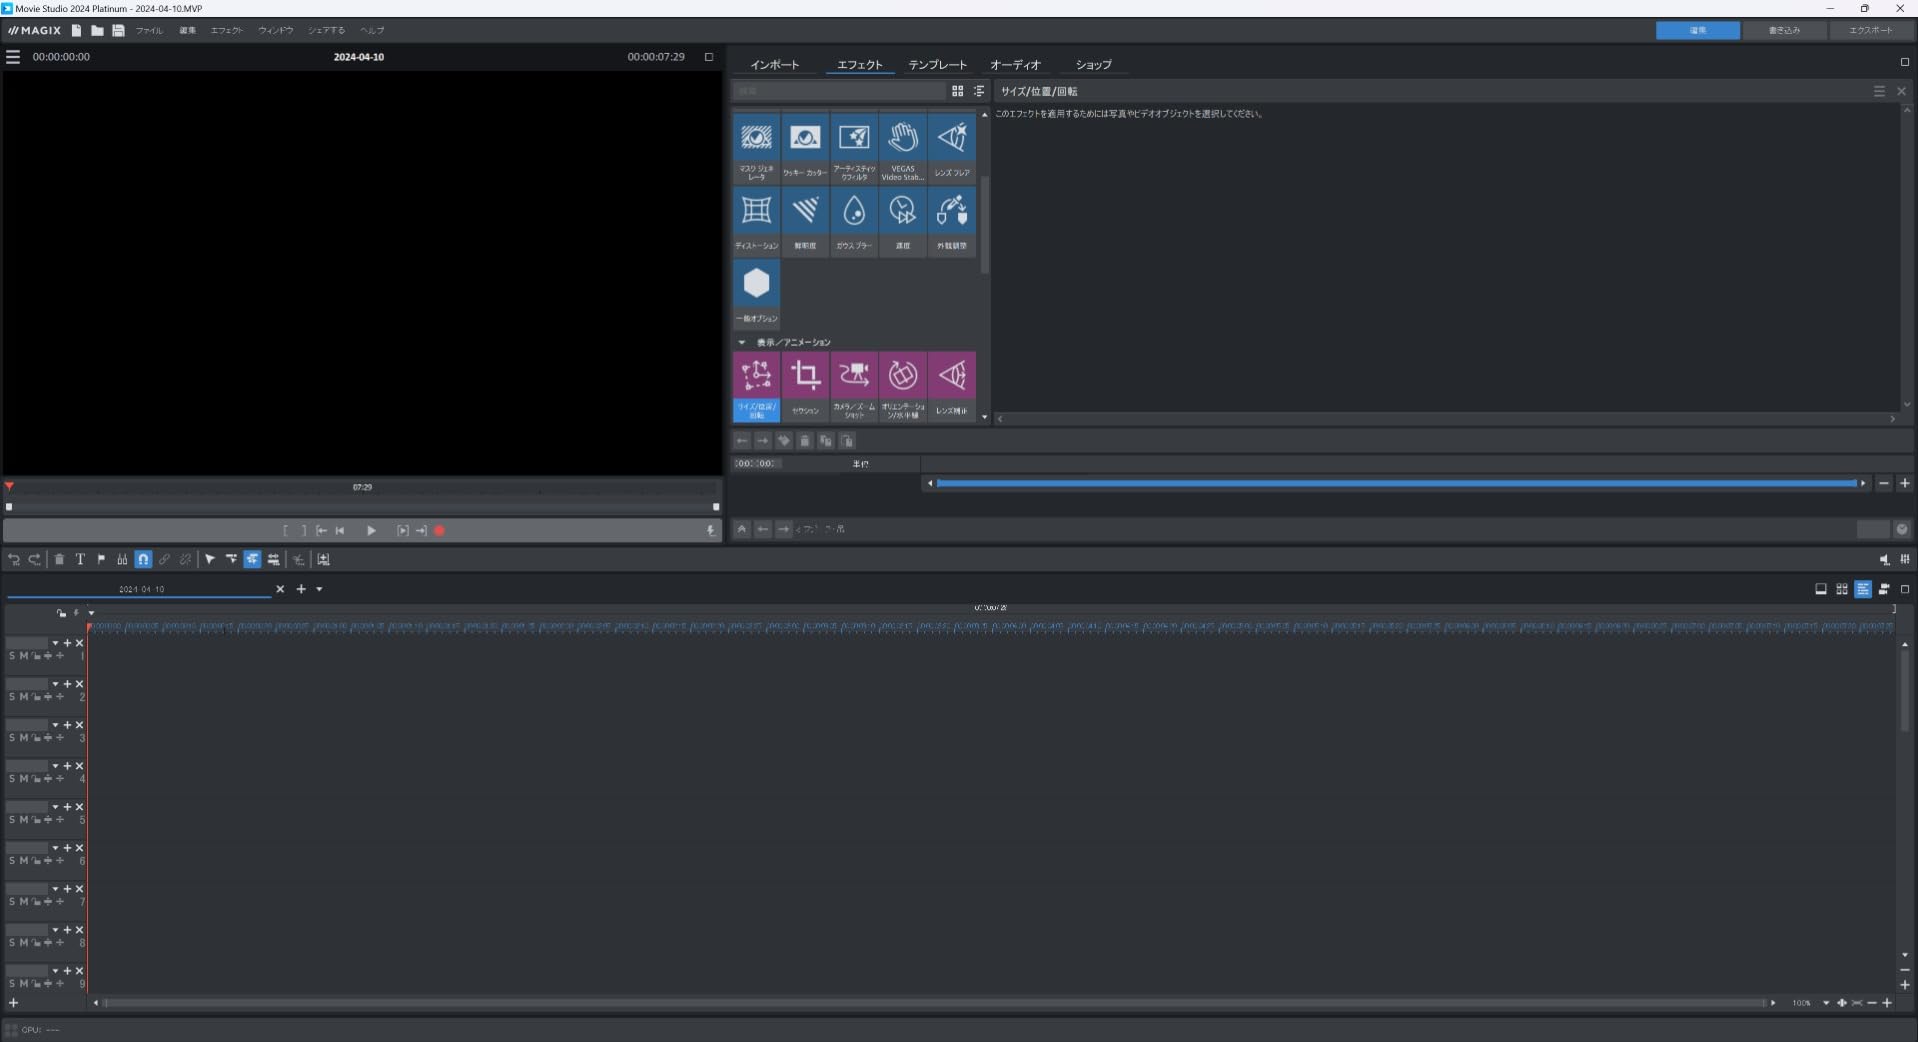Viewport: 1918px width, 1042px height.
Task: Select the Text tool in the timeline toolbar
Action: 80,560
